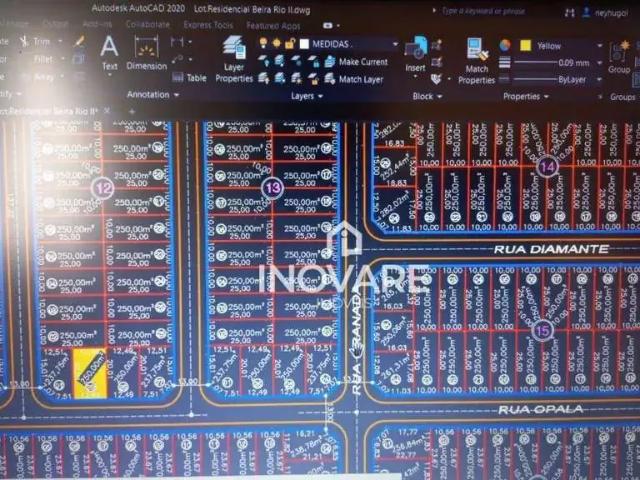Viewport: 640px width, 480px height.
Task: Click Edit Attributes icon in Block panel
Action: (436, 78)
